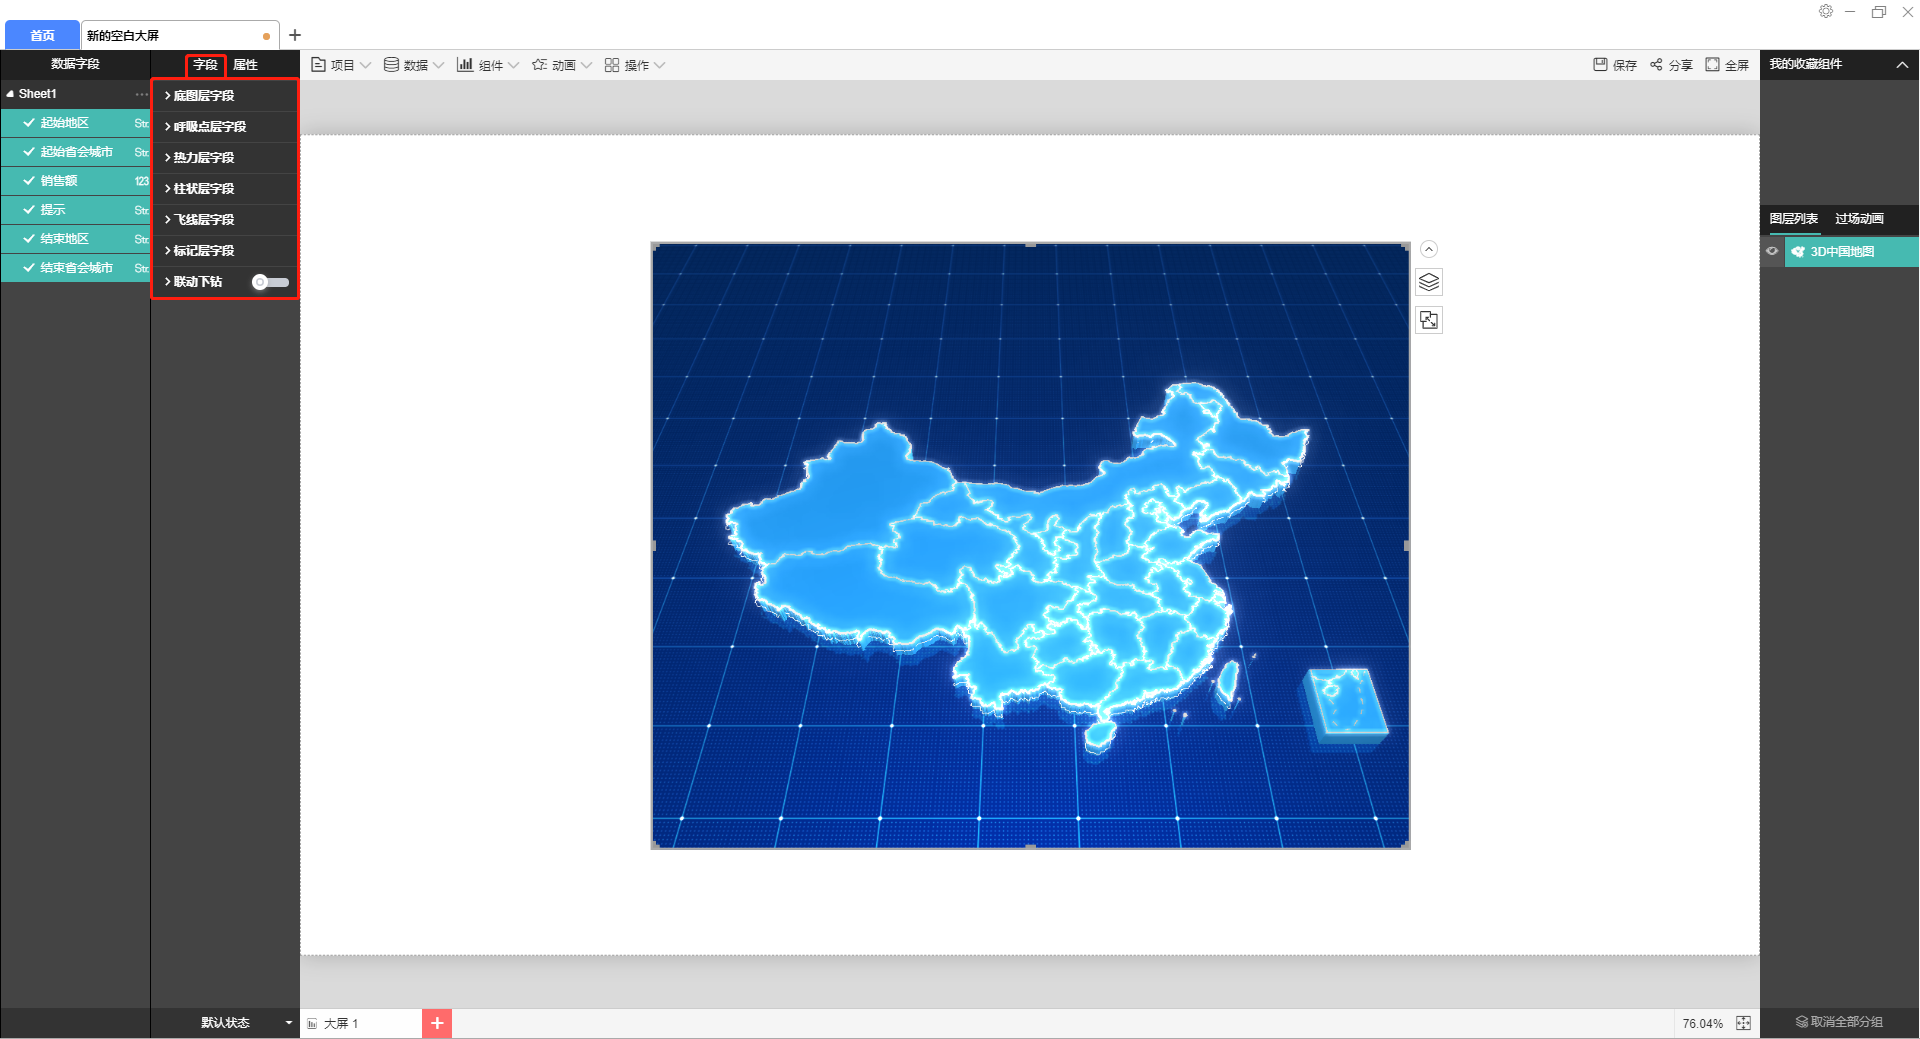Switch to the 过场动画 tab
Screen dimensions: 1920x1039
tap(1859, 219)
